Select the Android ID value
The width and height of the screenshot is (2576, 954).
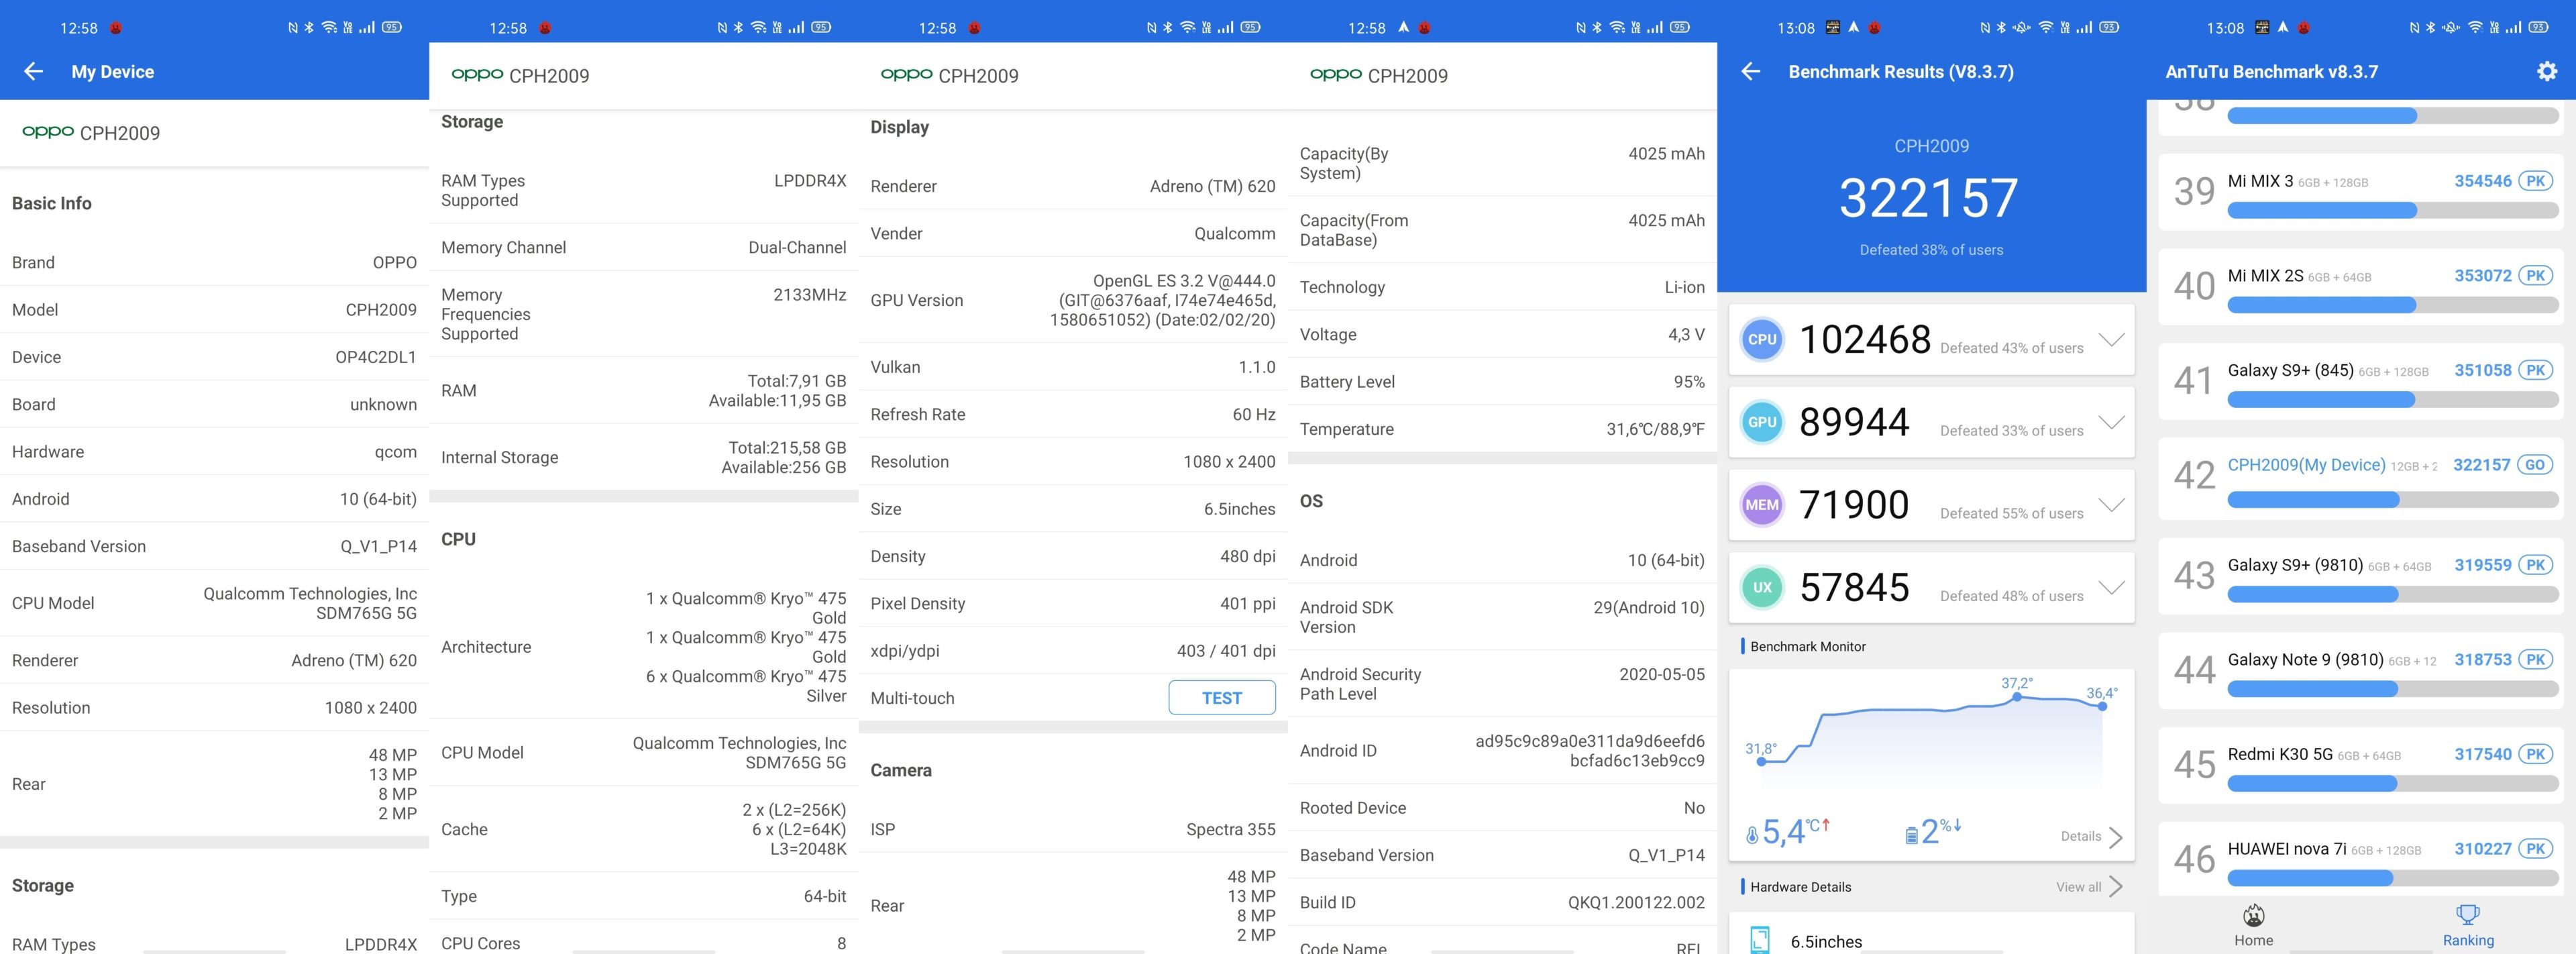point(1590,750)
